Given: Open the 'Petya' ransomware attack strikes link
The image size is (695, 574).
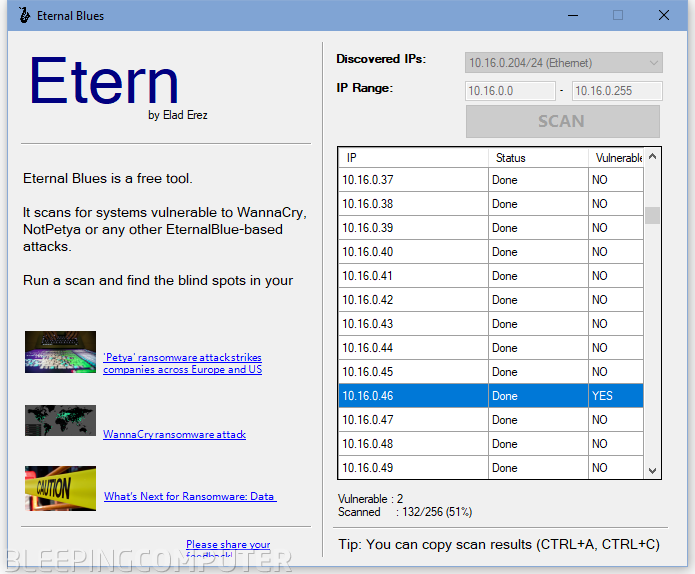Looking at the screenshot, I should [182, 363].
